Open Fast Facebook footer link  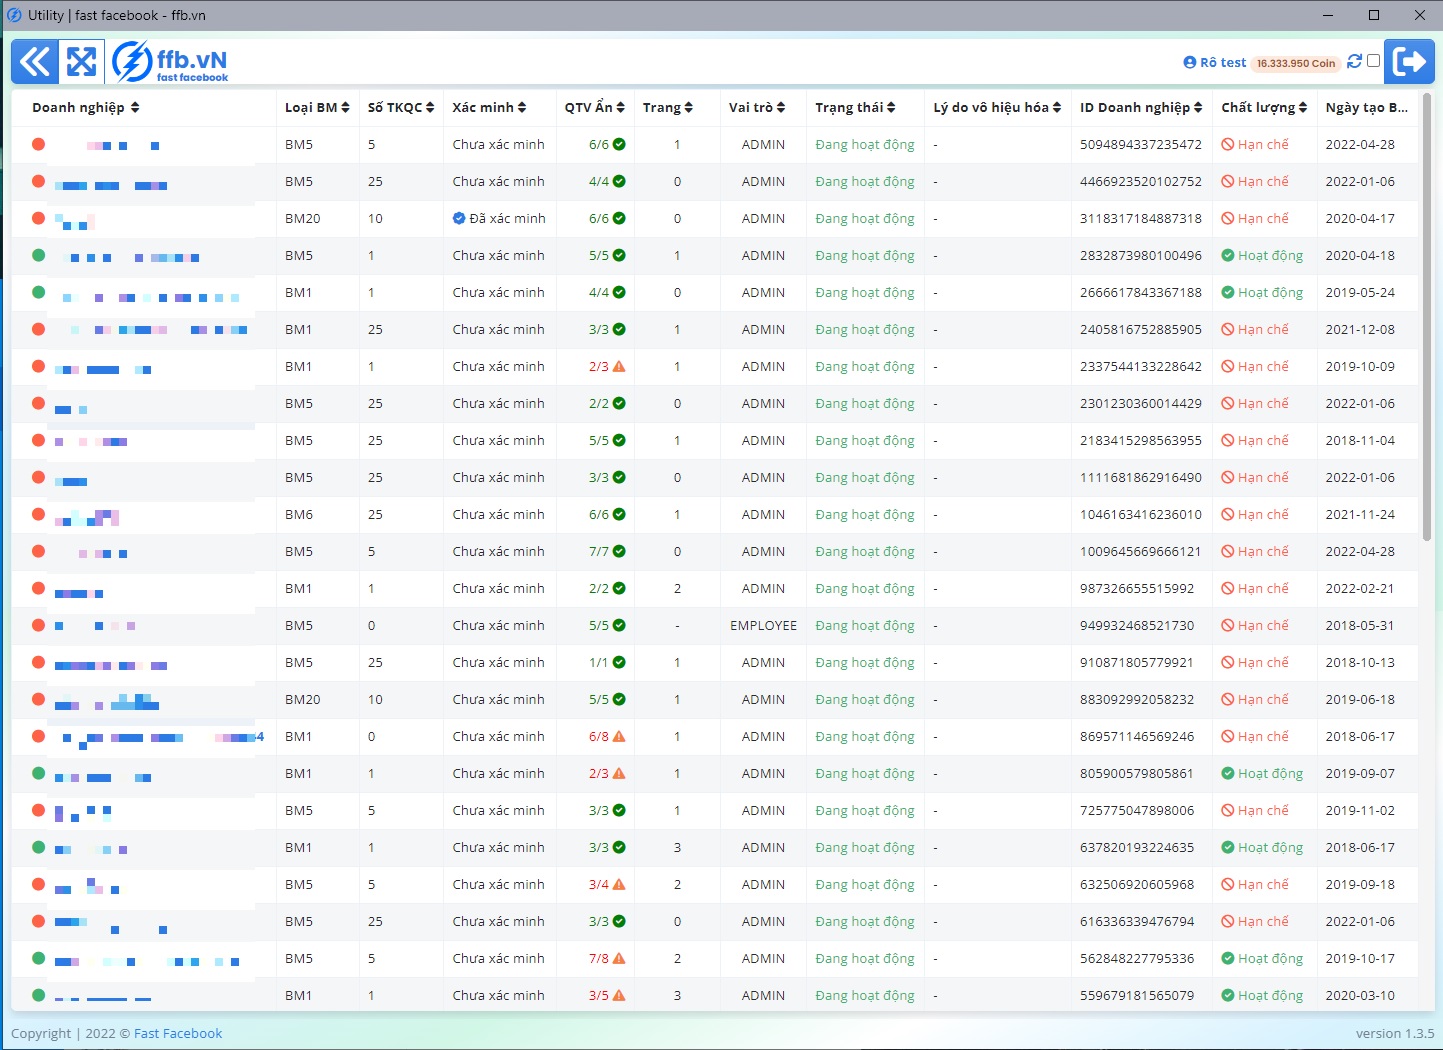(x=178, y=1033)
